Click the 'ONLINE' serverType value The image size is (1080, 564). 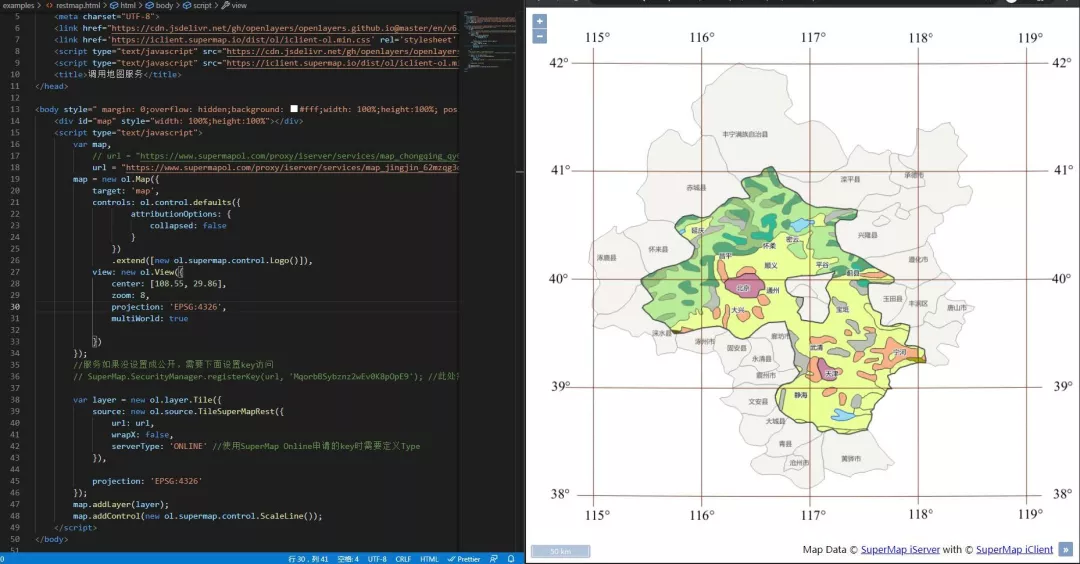point(188,446)
